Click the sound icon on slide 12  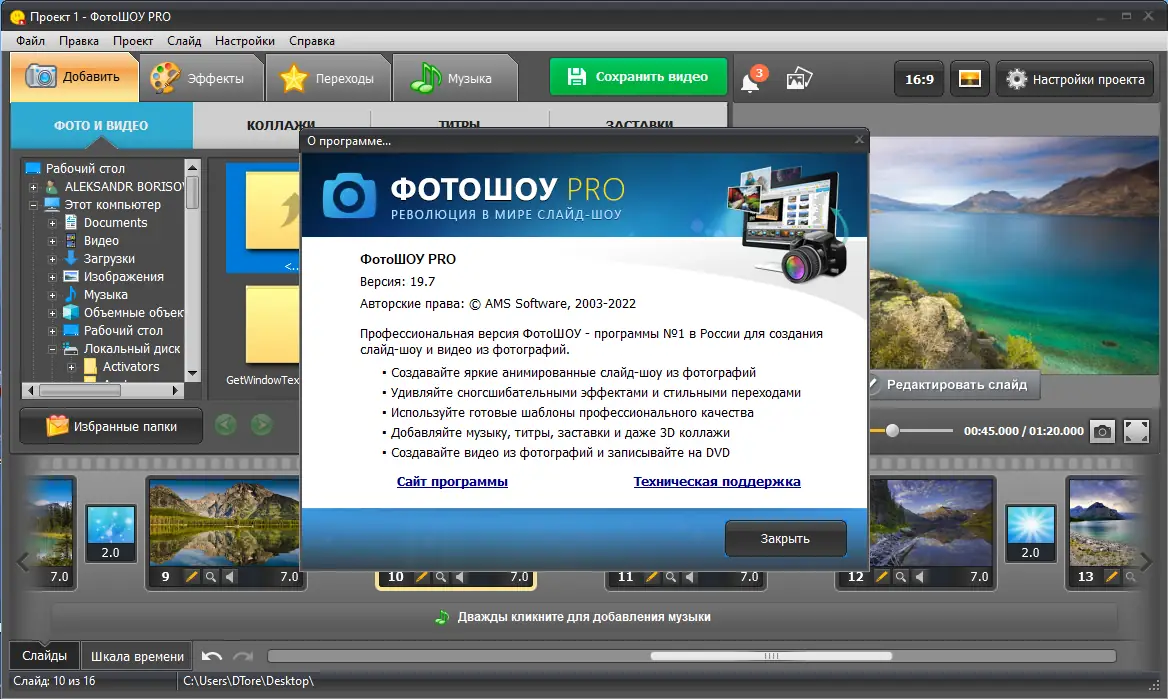[920, 577]
